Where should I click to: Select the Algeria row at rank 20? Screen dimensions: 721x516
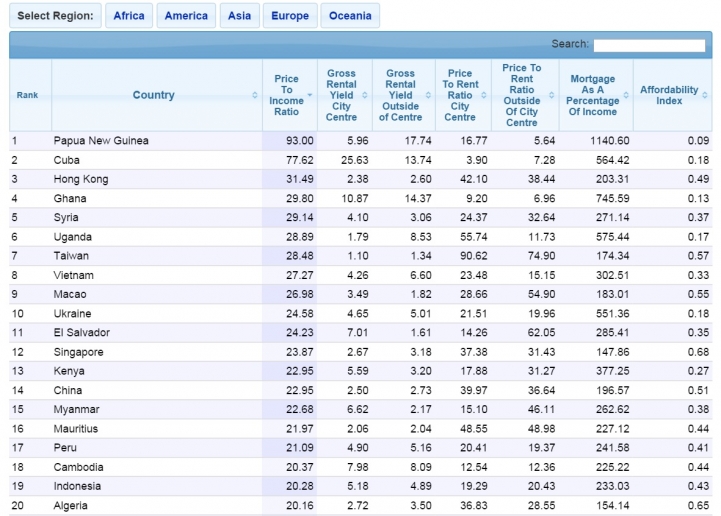(360, 505)
